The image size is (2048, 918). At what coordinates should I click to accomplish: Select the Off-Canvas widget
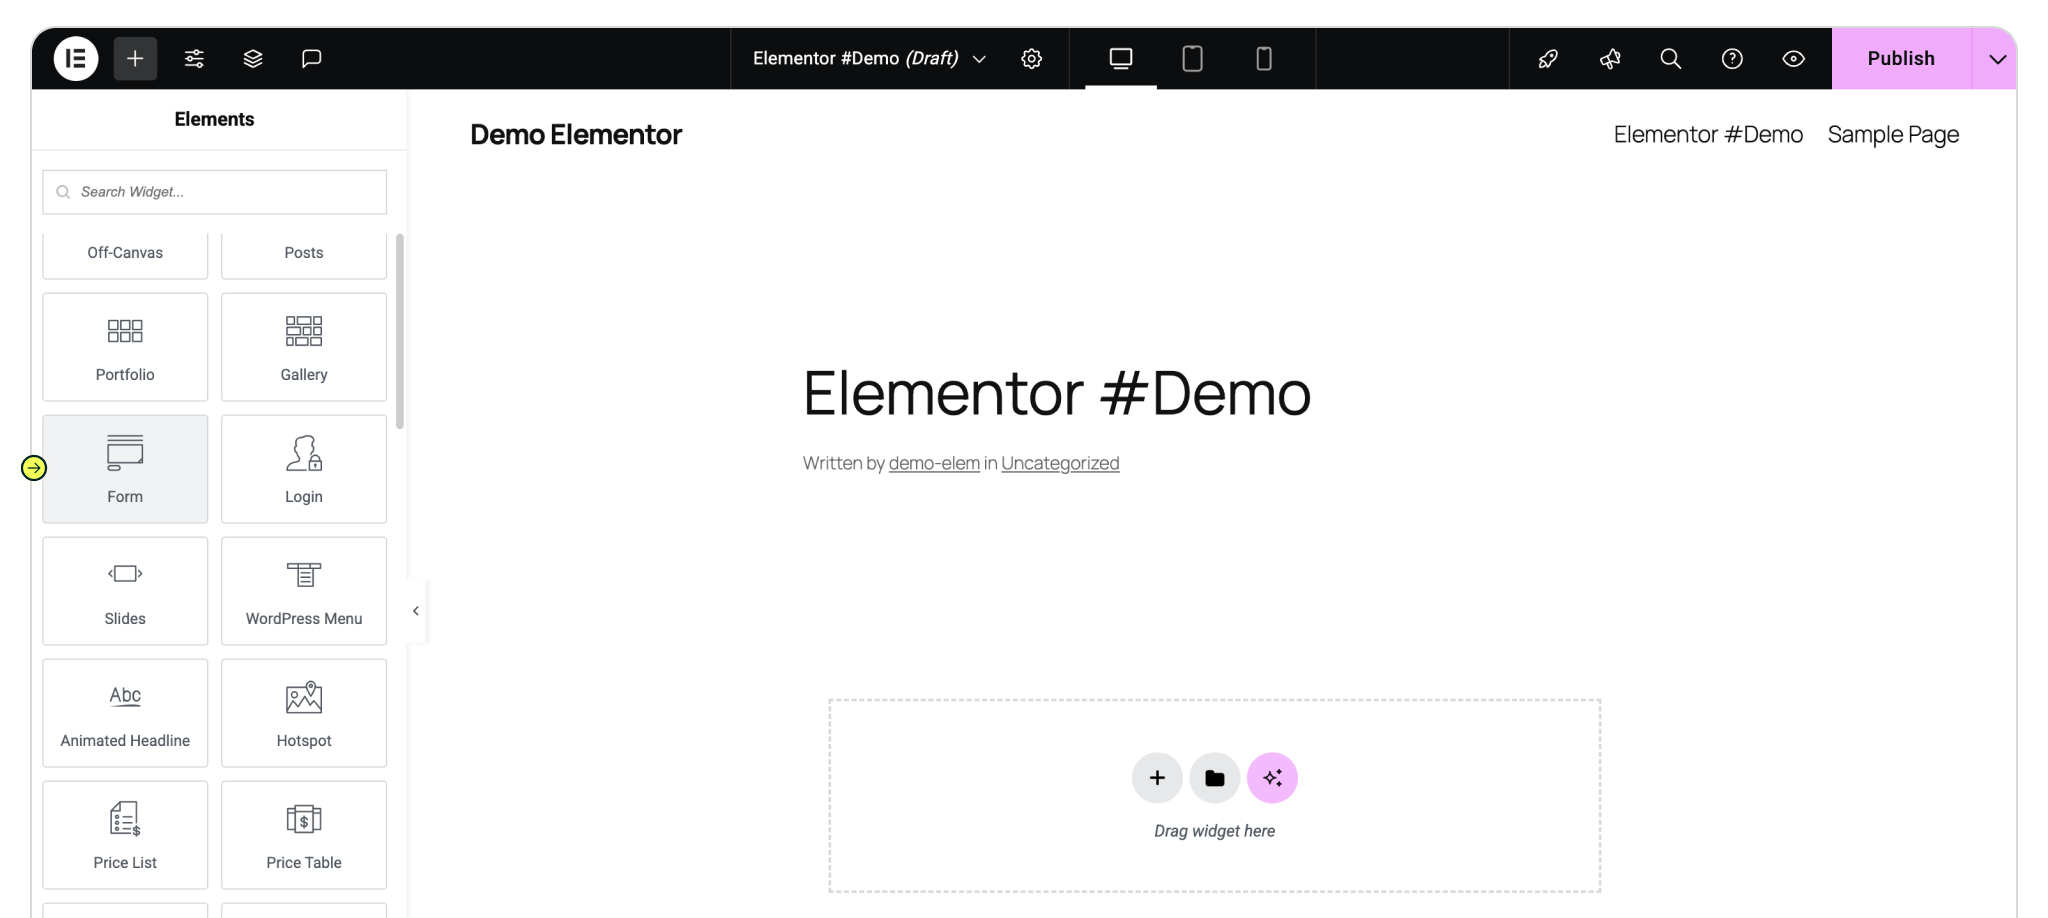pos(125,254)
